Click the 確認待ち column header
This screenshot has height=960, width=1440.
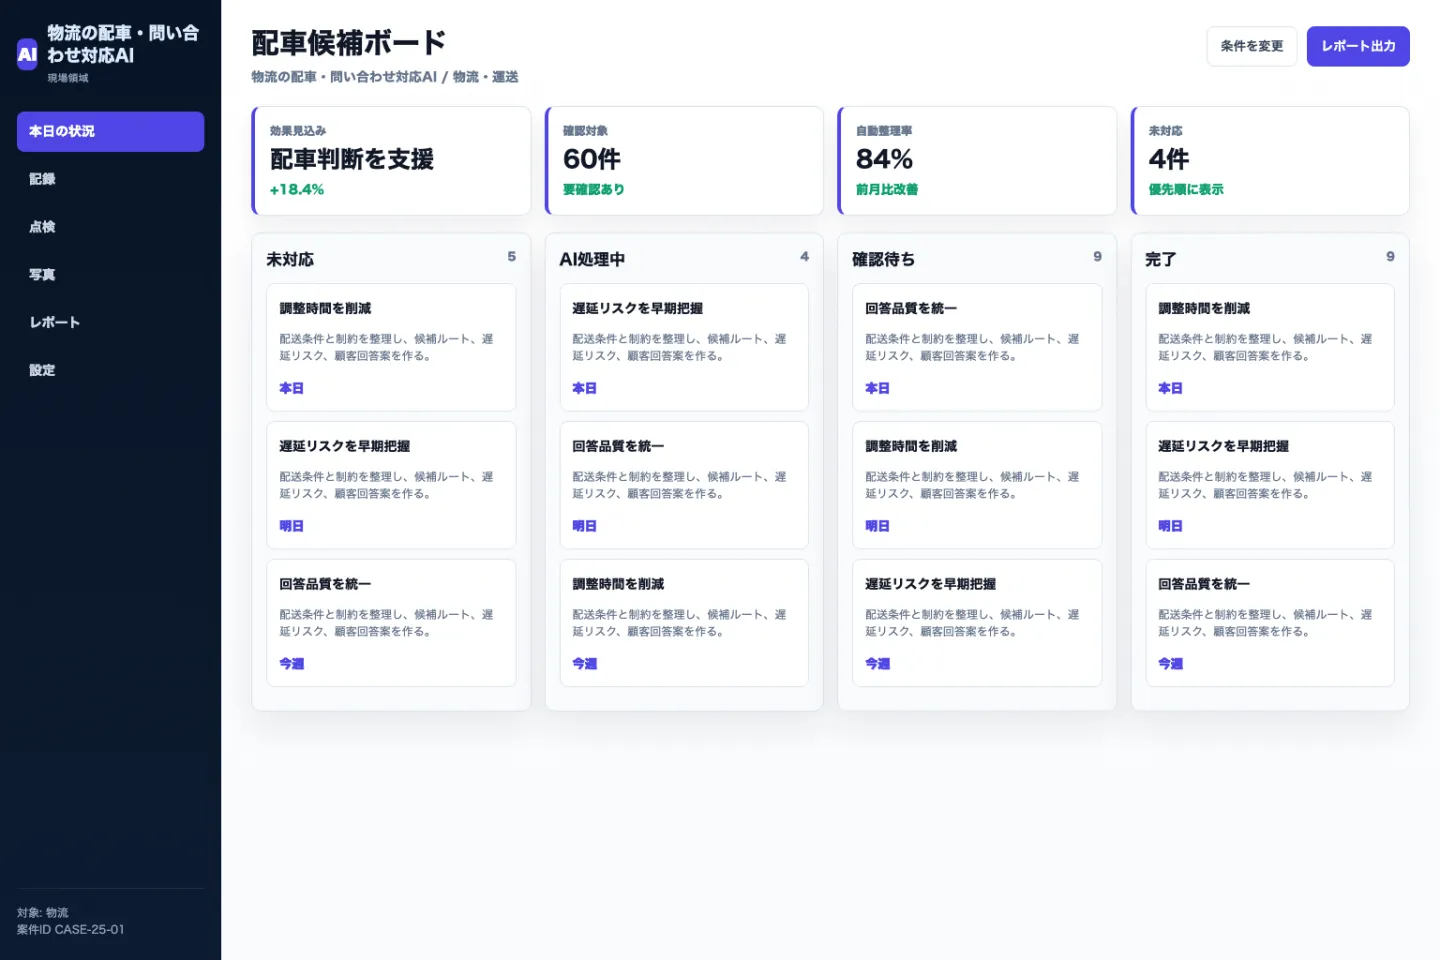[883, 259]
